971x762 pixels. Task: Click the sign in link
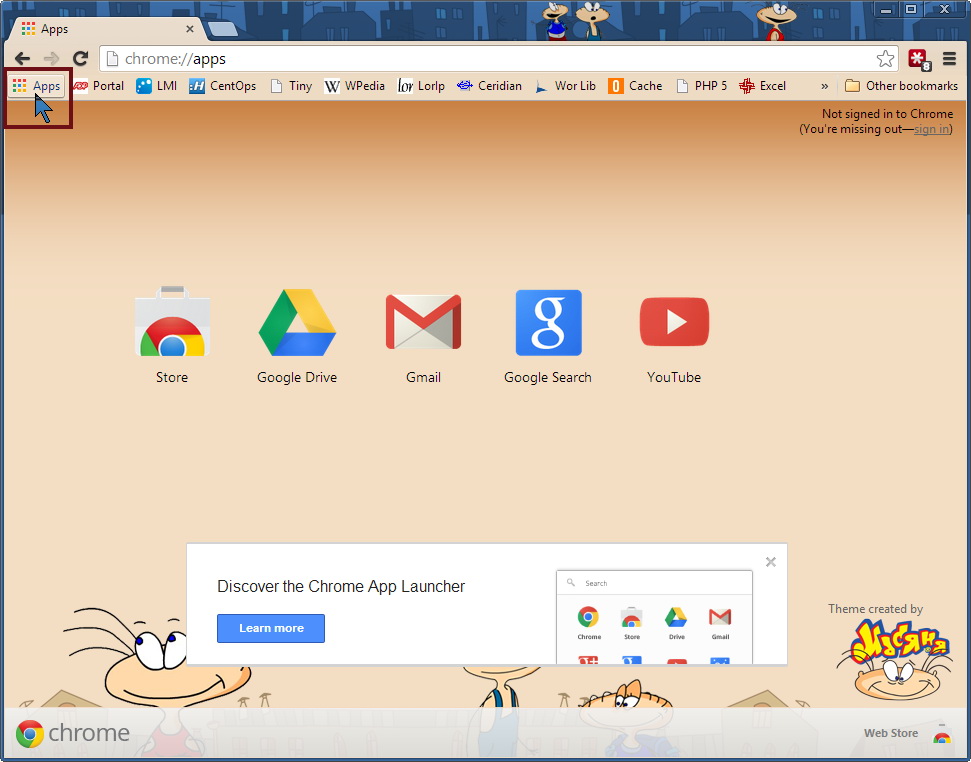click(931, 129)
